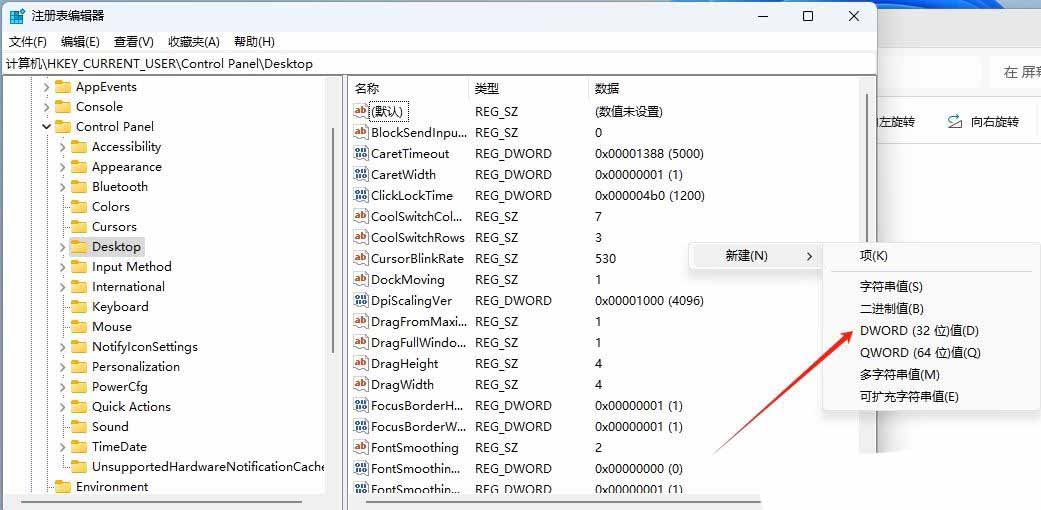Expand the Accessibility tree node
1041x510 pixels.
pos(62,147)
